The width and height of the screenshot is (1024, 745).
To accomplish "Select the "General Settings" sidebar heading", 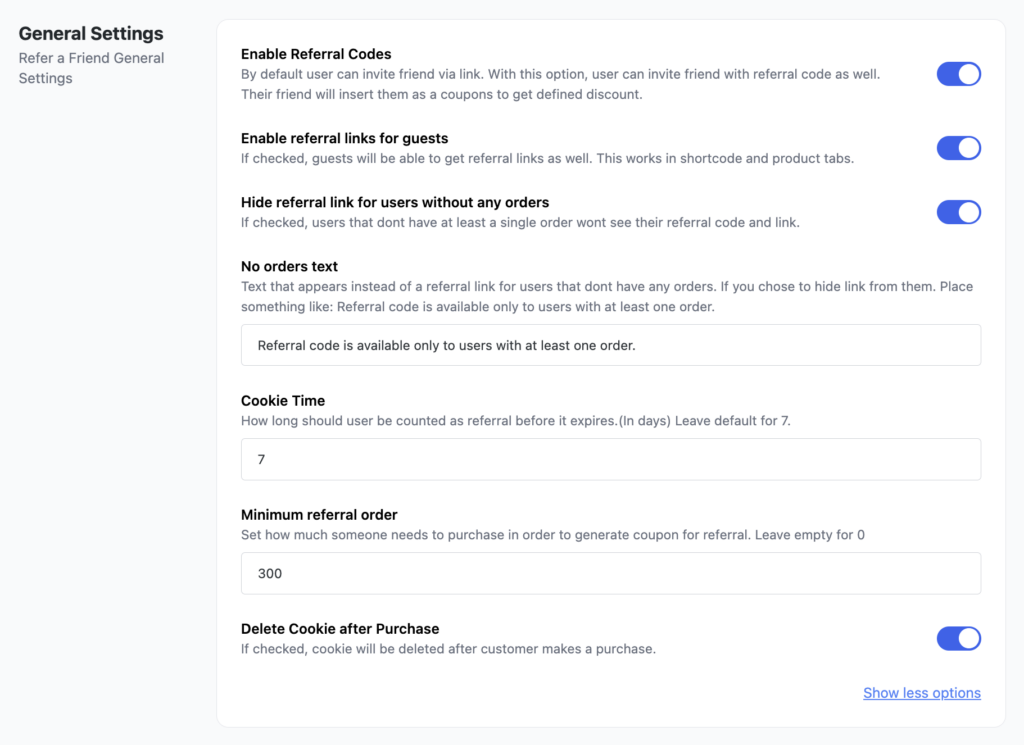I will [90, 33].
